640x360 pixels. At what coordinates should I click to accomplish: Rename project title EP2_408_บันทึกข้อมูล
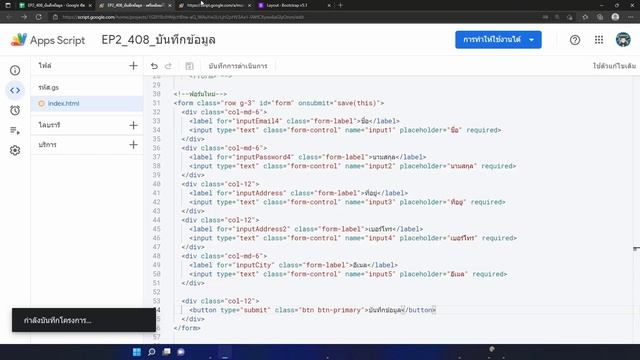pos(158,40)
